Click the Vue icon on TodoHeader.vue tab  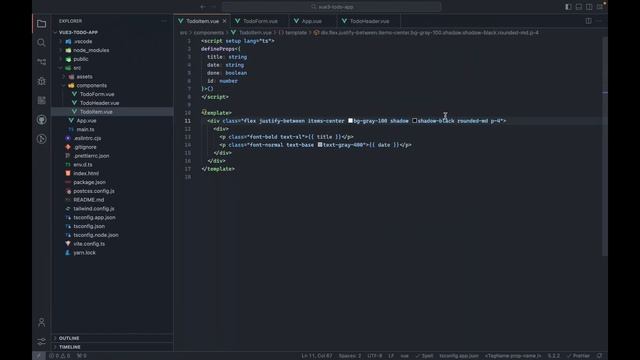pyautogui.click(x=344, y=21)
